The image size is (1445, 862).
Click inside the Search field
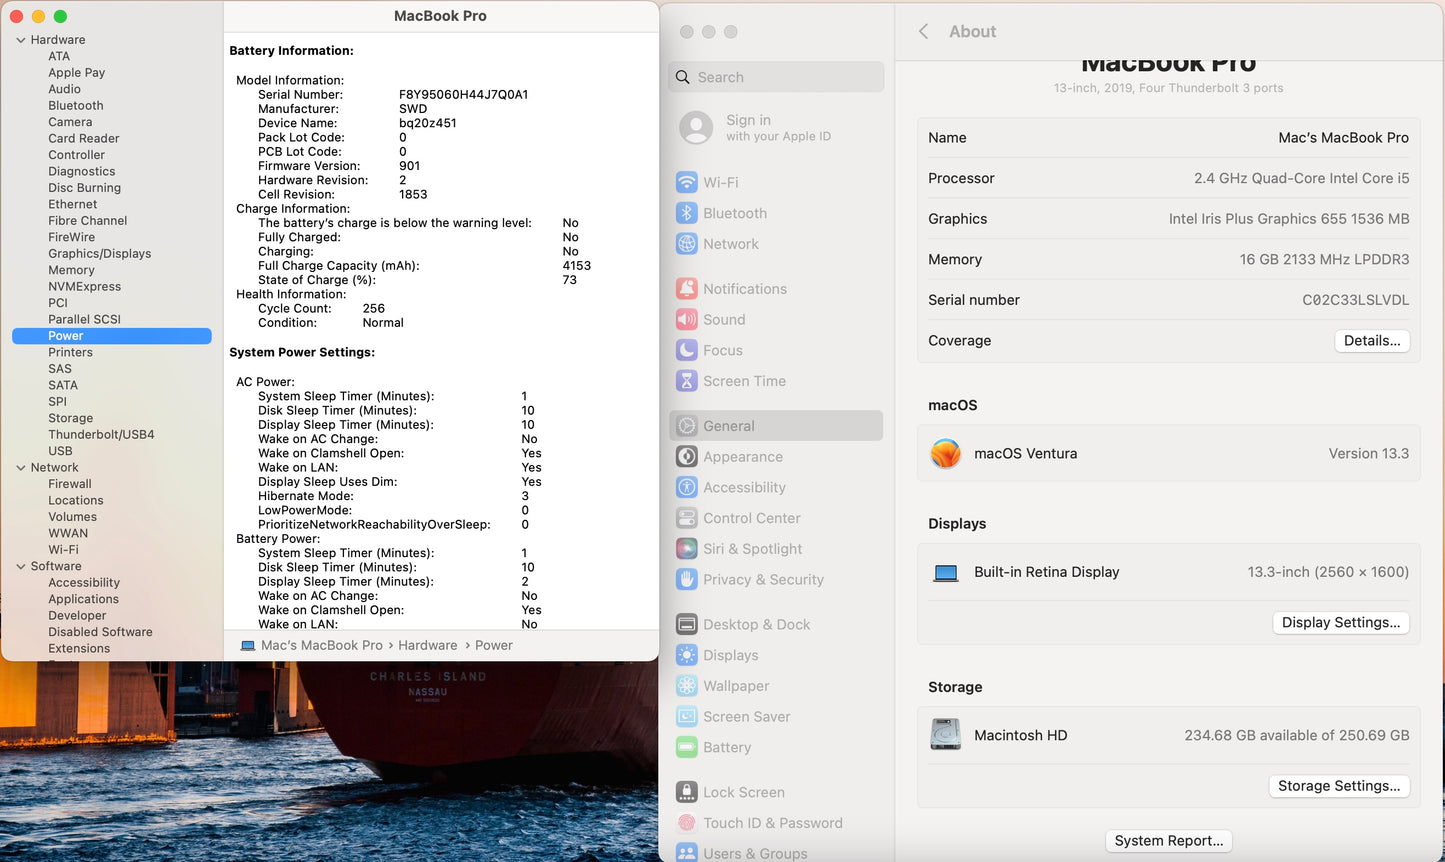point(775,77)
